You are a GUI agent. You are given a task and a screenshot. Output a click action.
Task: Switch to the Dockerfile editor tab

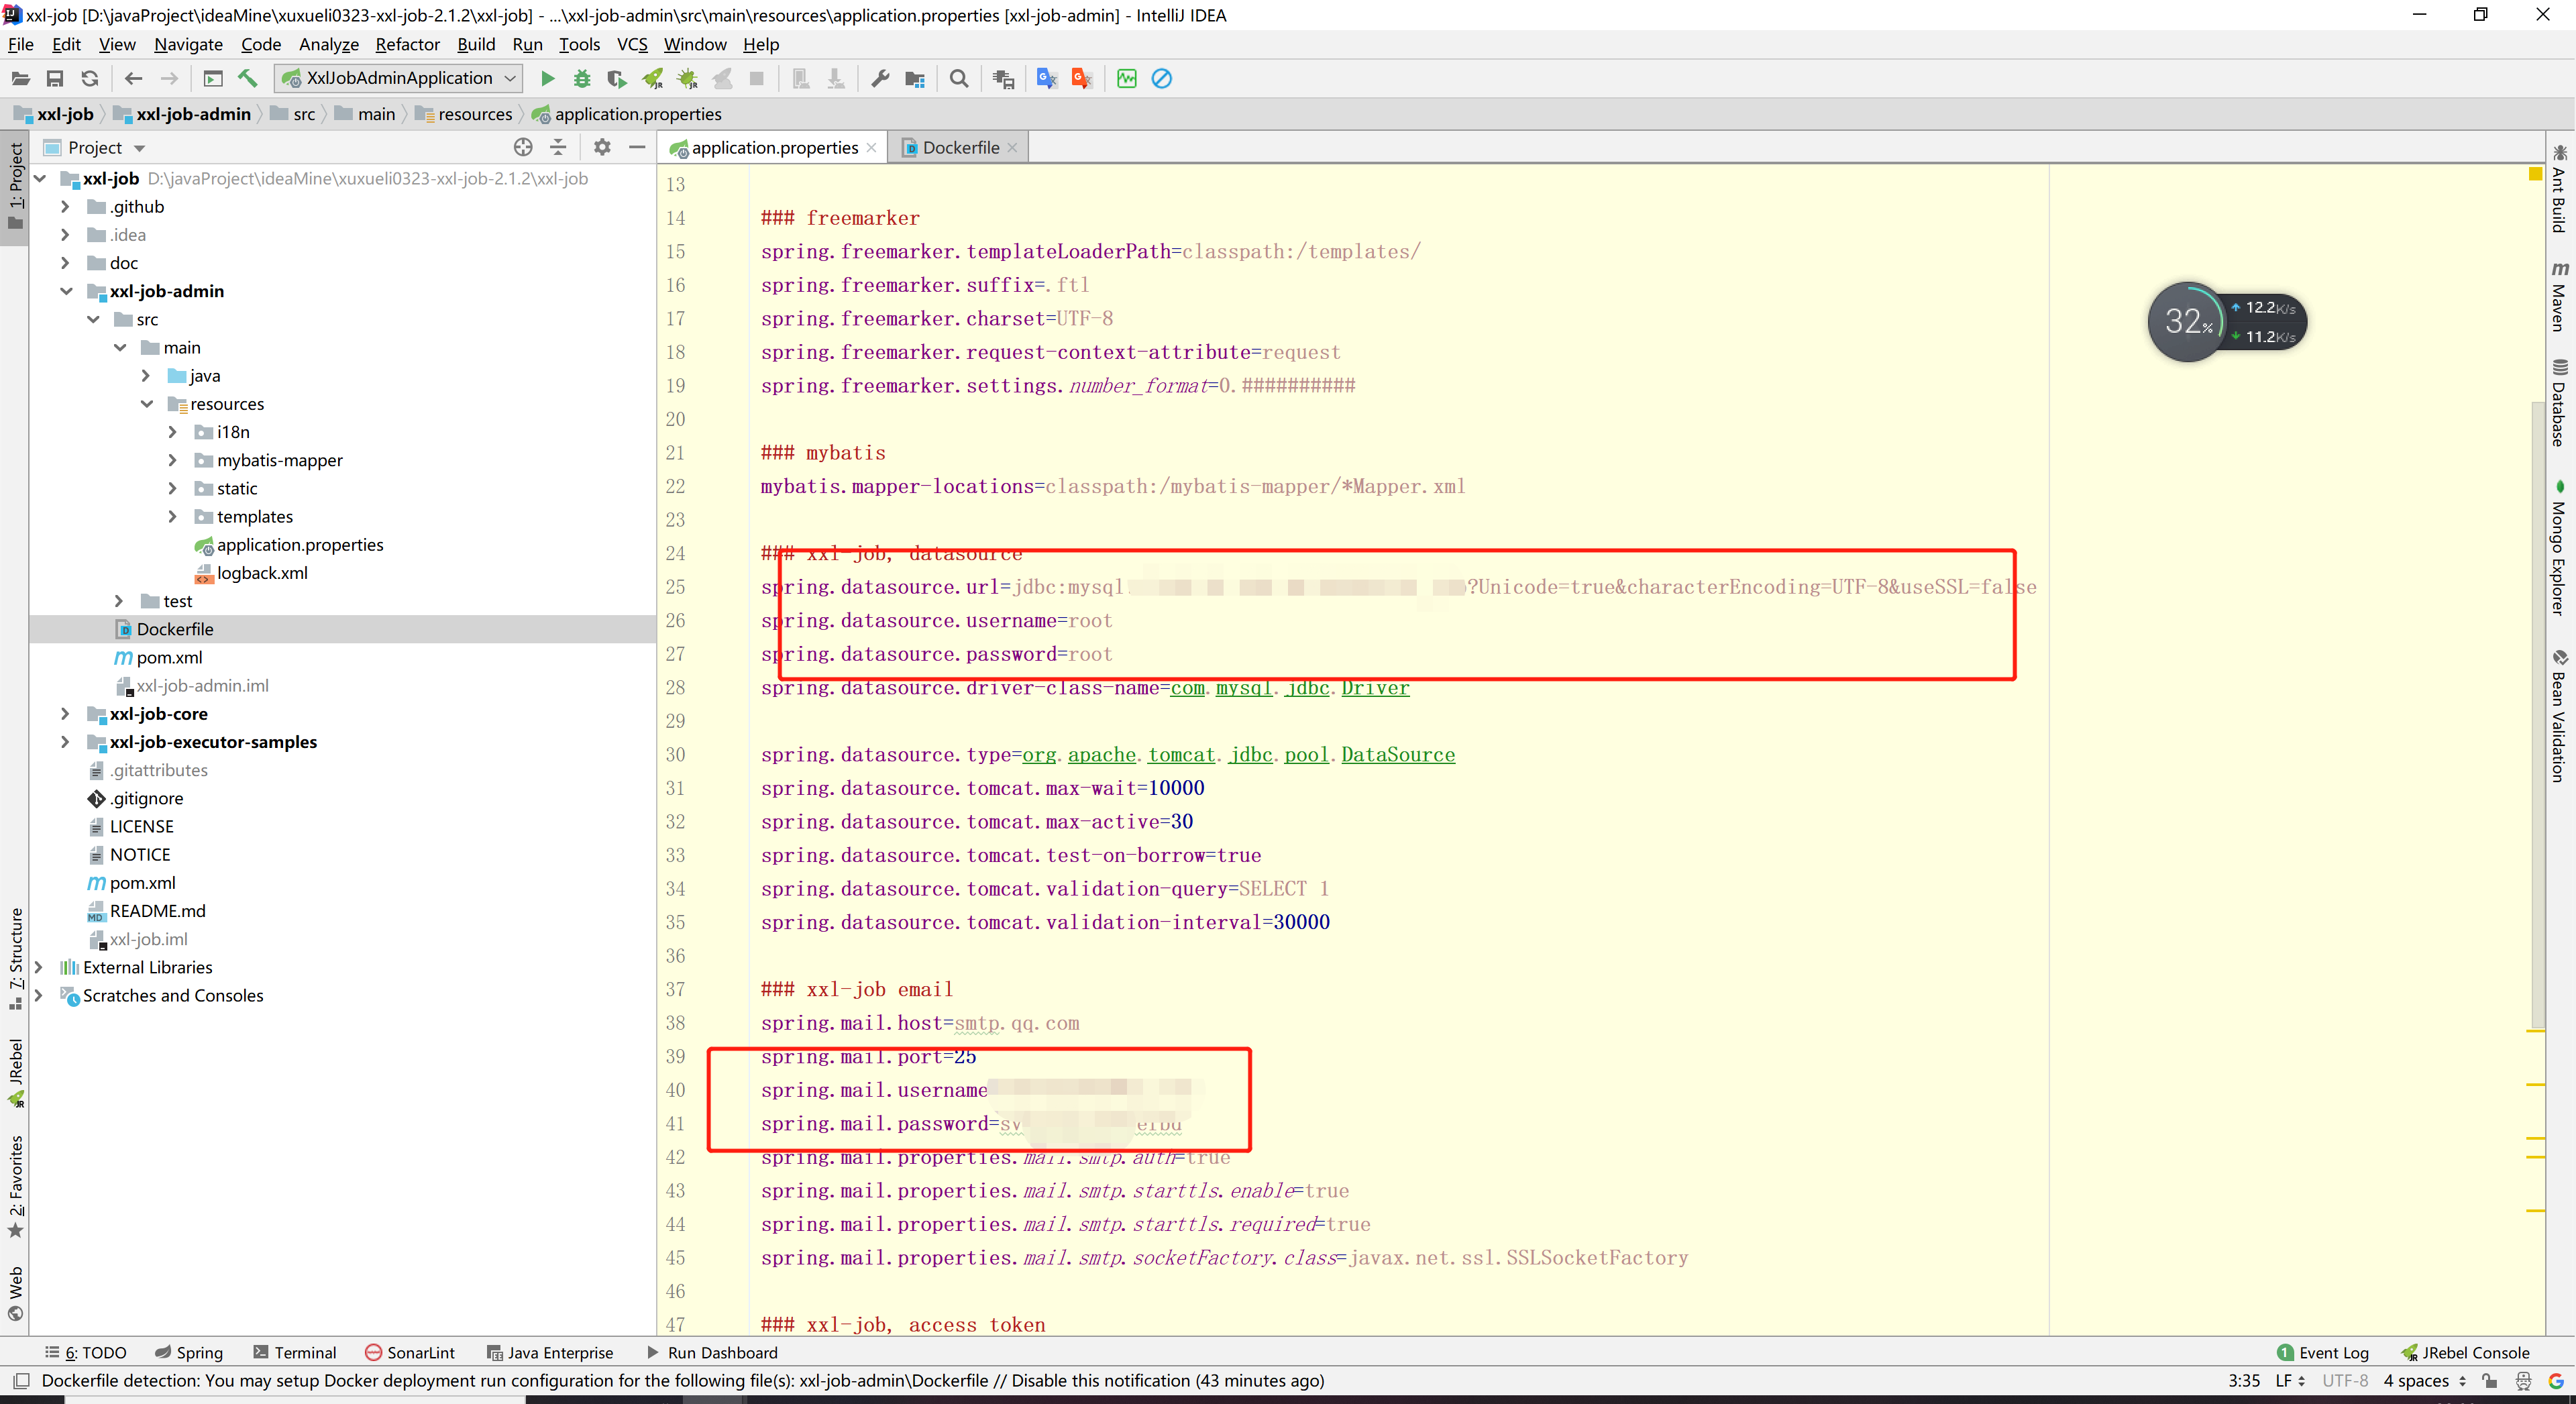pos(960,147)
